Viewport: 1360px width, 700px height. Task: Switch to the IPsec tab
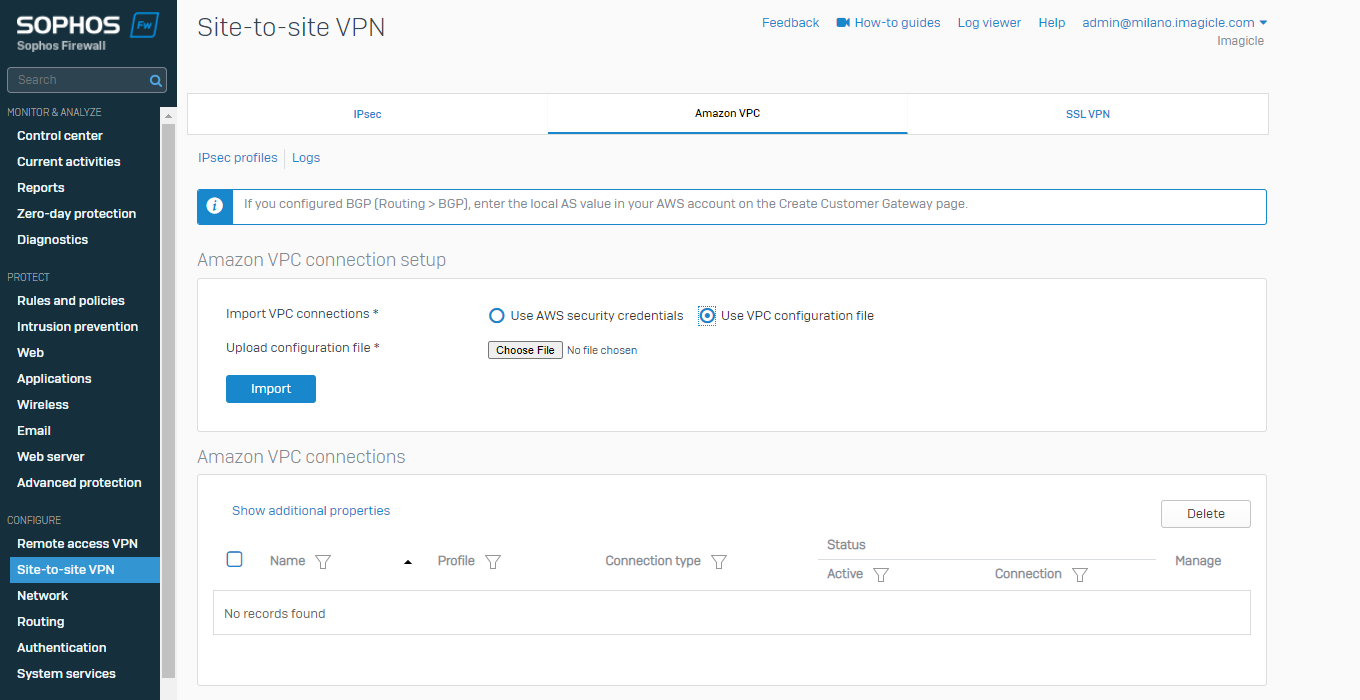(367, 114)
